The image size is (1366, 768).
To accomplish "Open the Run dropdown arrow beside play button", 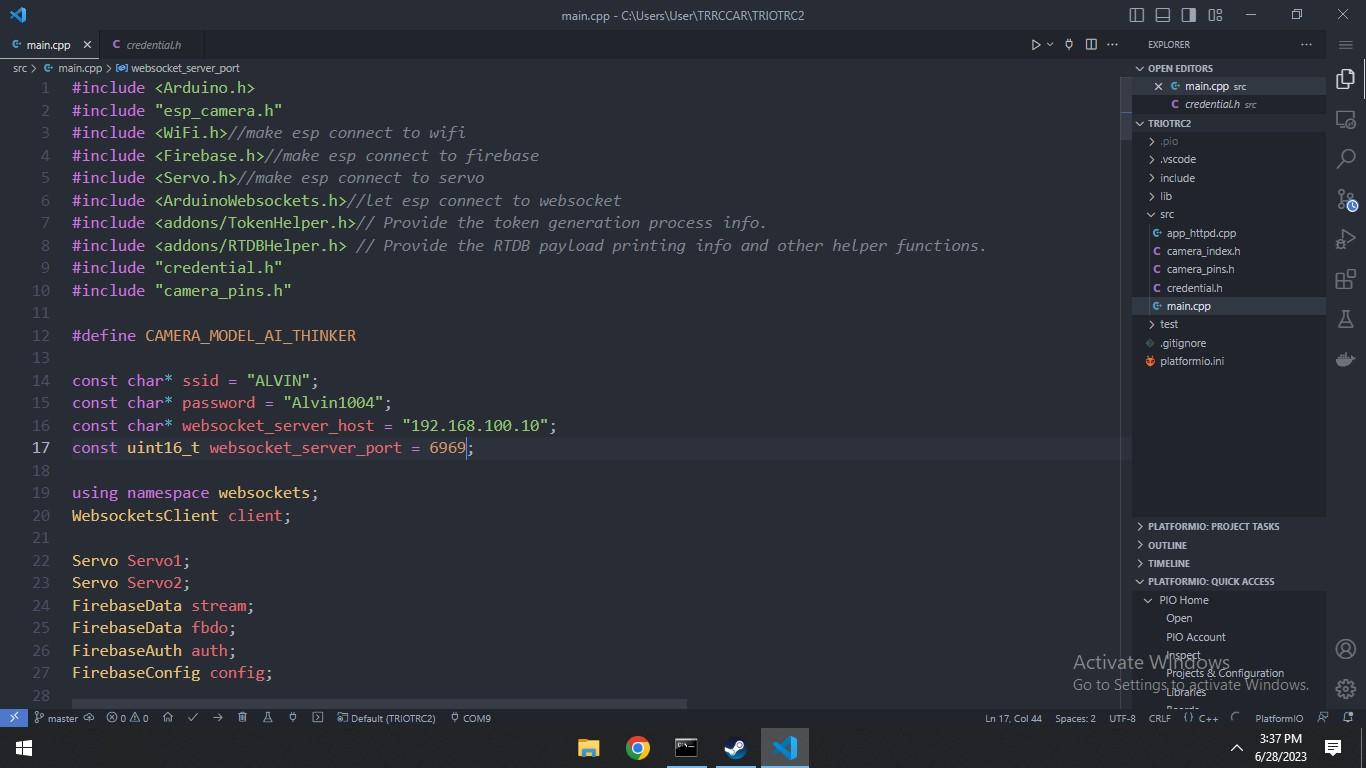I will 1050,45.
